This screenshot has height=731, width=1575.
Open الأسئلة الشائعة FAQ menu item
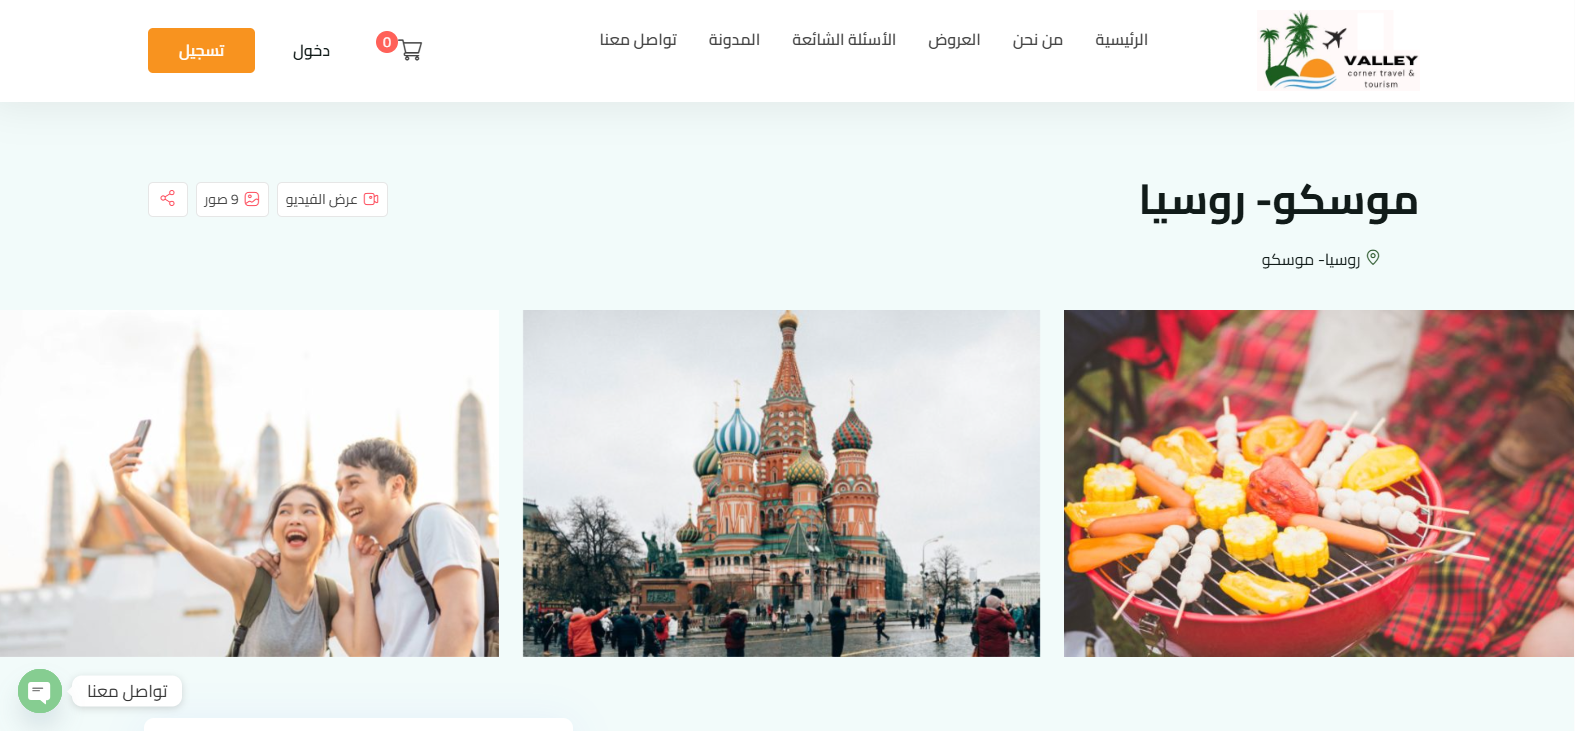point(844,40)
